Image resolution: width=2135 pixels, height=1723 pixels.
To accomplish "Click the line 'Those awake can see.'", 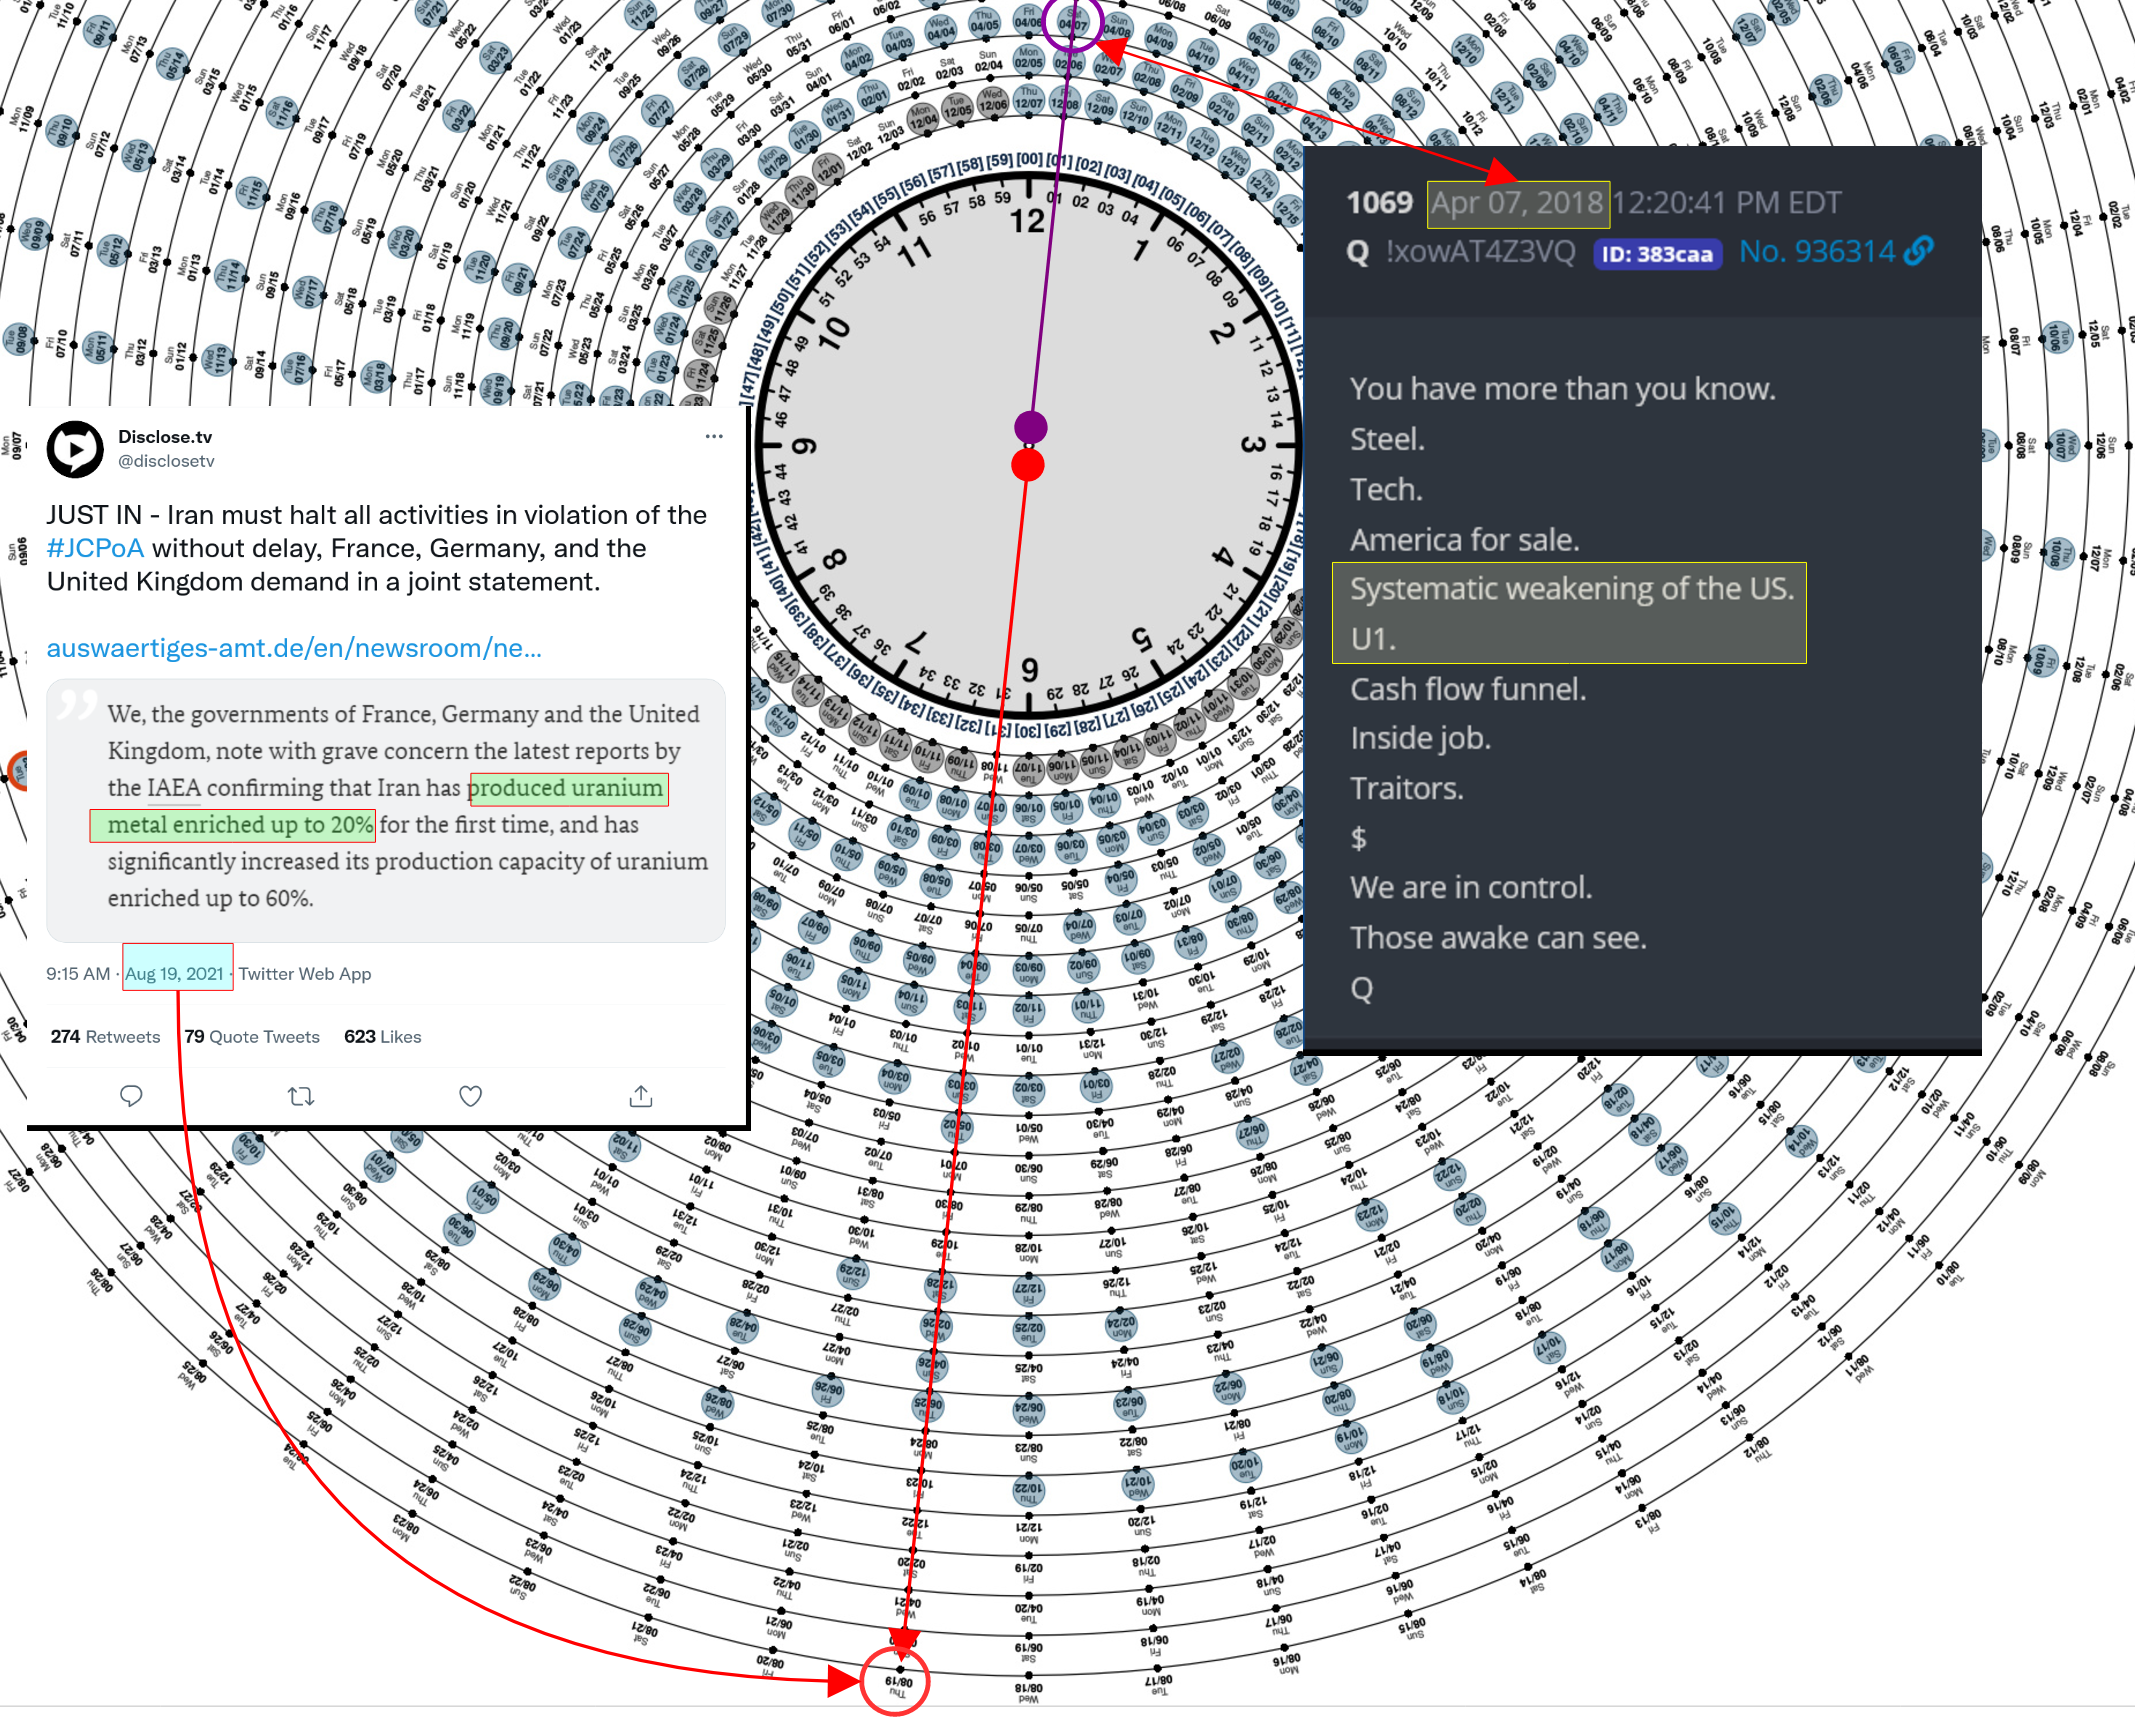I will [x=1498, y=938].
